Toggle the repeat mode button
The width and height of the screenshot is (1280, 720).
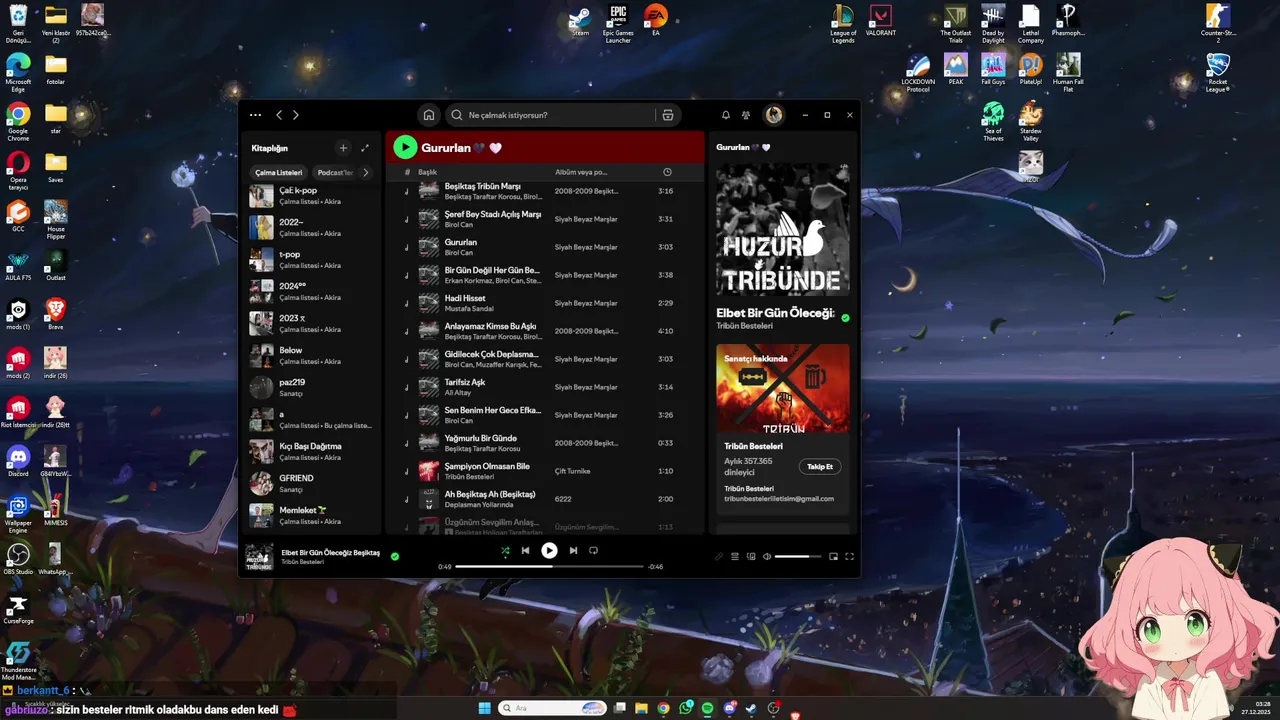click(593, 550)
